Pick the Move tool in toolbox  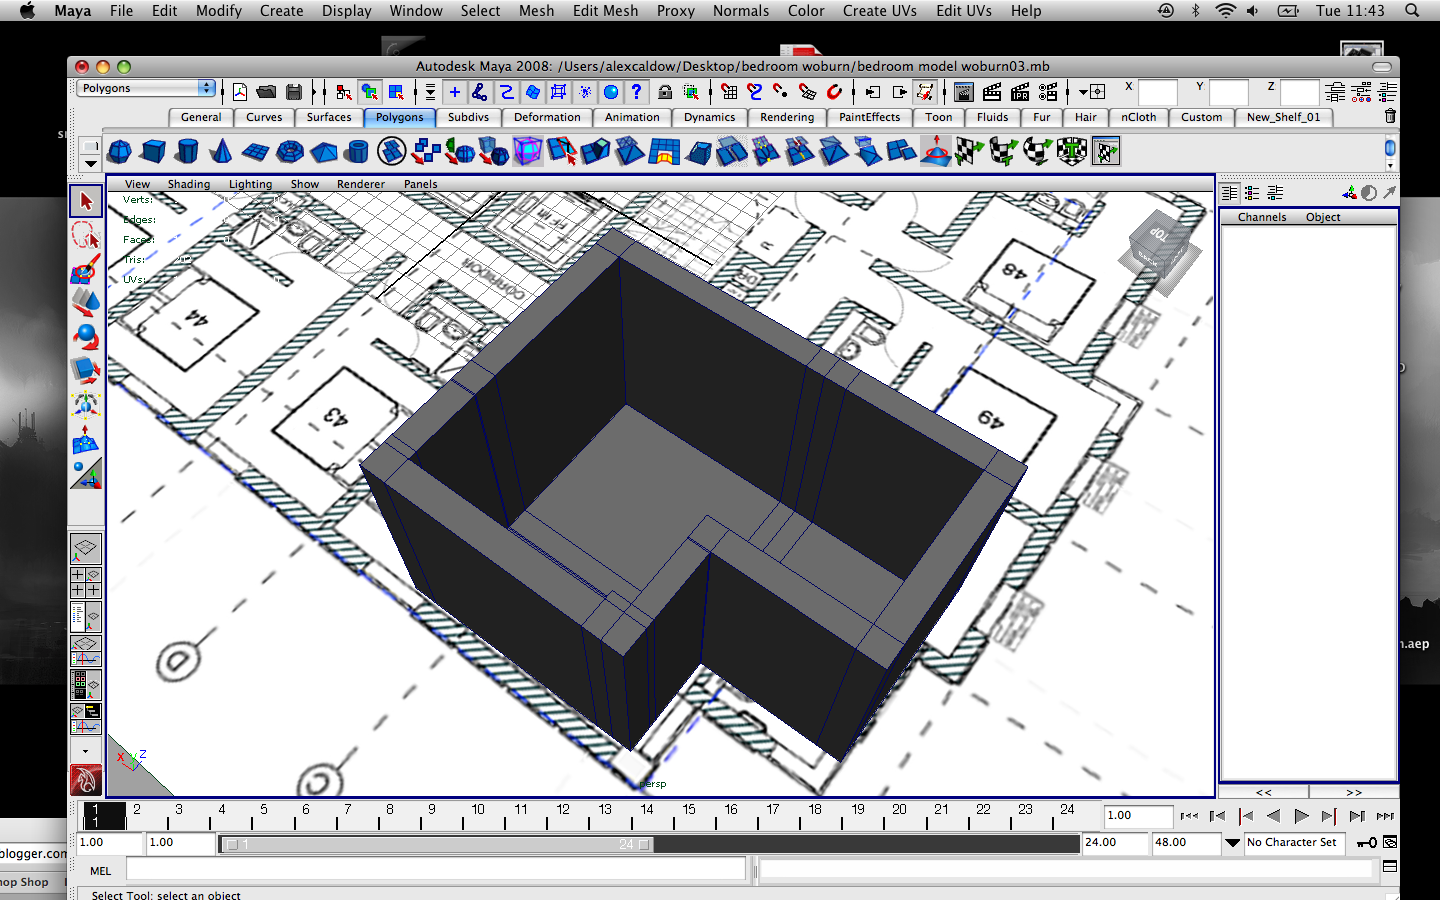(x=86, y=302)
